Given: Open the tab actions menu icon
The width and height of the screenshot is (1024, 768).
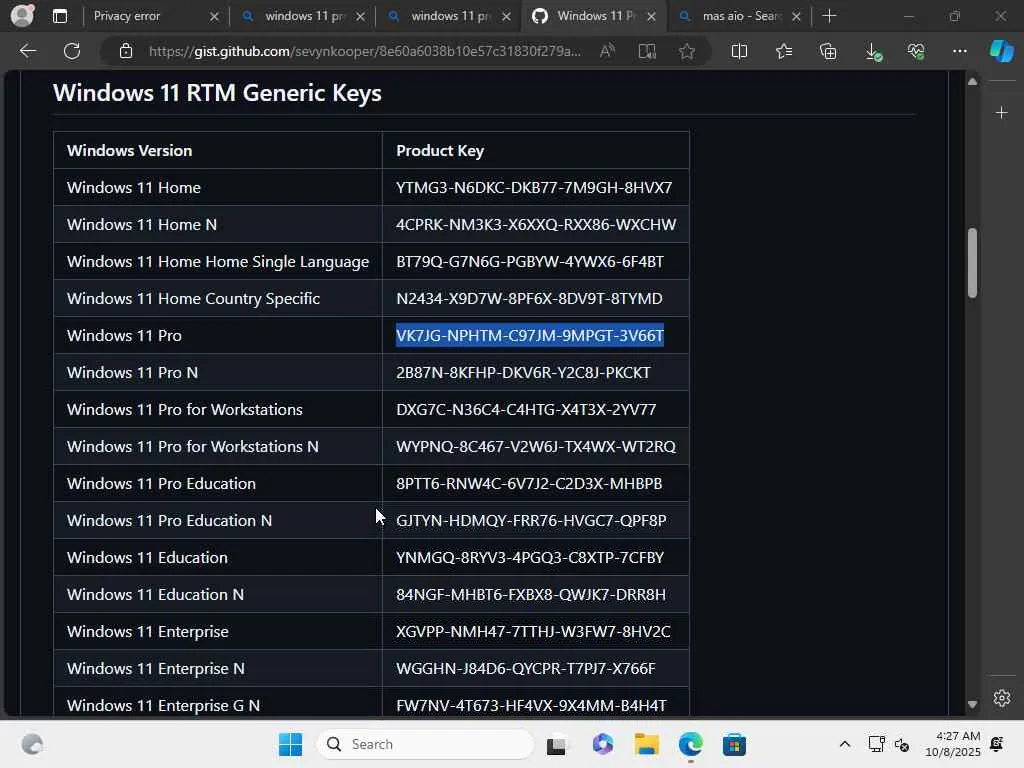Looking at the screenshot, I should click(x=60, y=16).
